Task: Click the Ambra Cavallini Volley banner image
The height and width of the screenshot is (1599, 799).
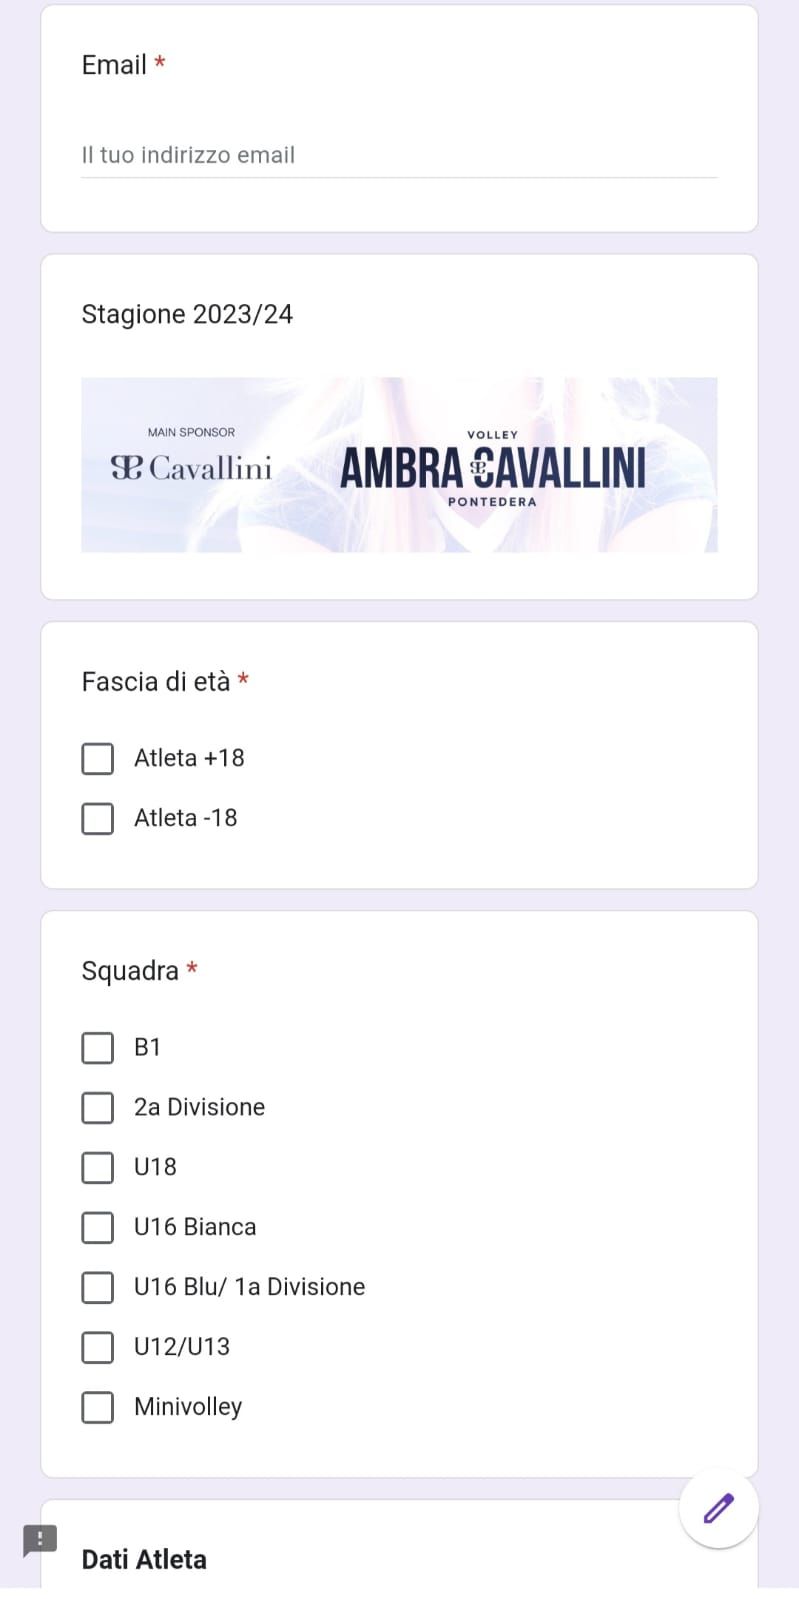Action: pos(399,465)
